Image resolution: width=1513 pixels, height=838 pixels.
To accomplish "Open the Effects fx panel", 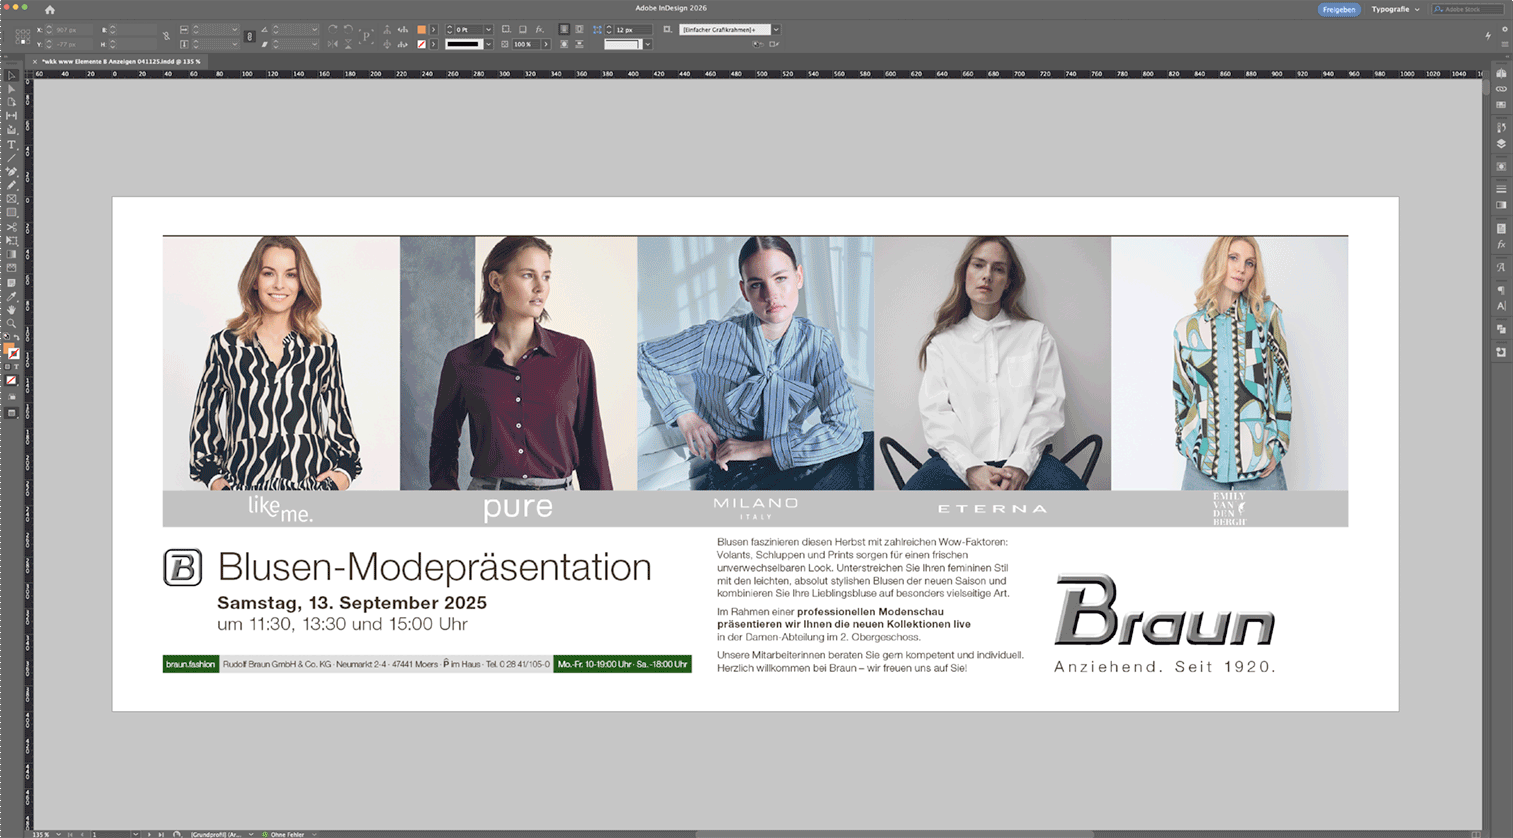I will click(x=1501, y=245).
